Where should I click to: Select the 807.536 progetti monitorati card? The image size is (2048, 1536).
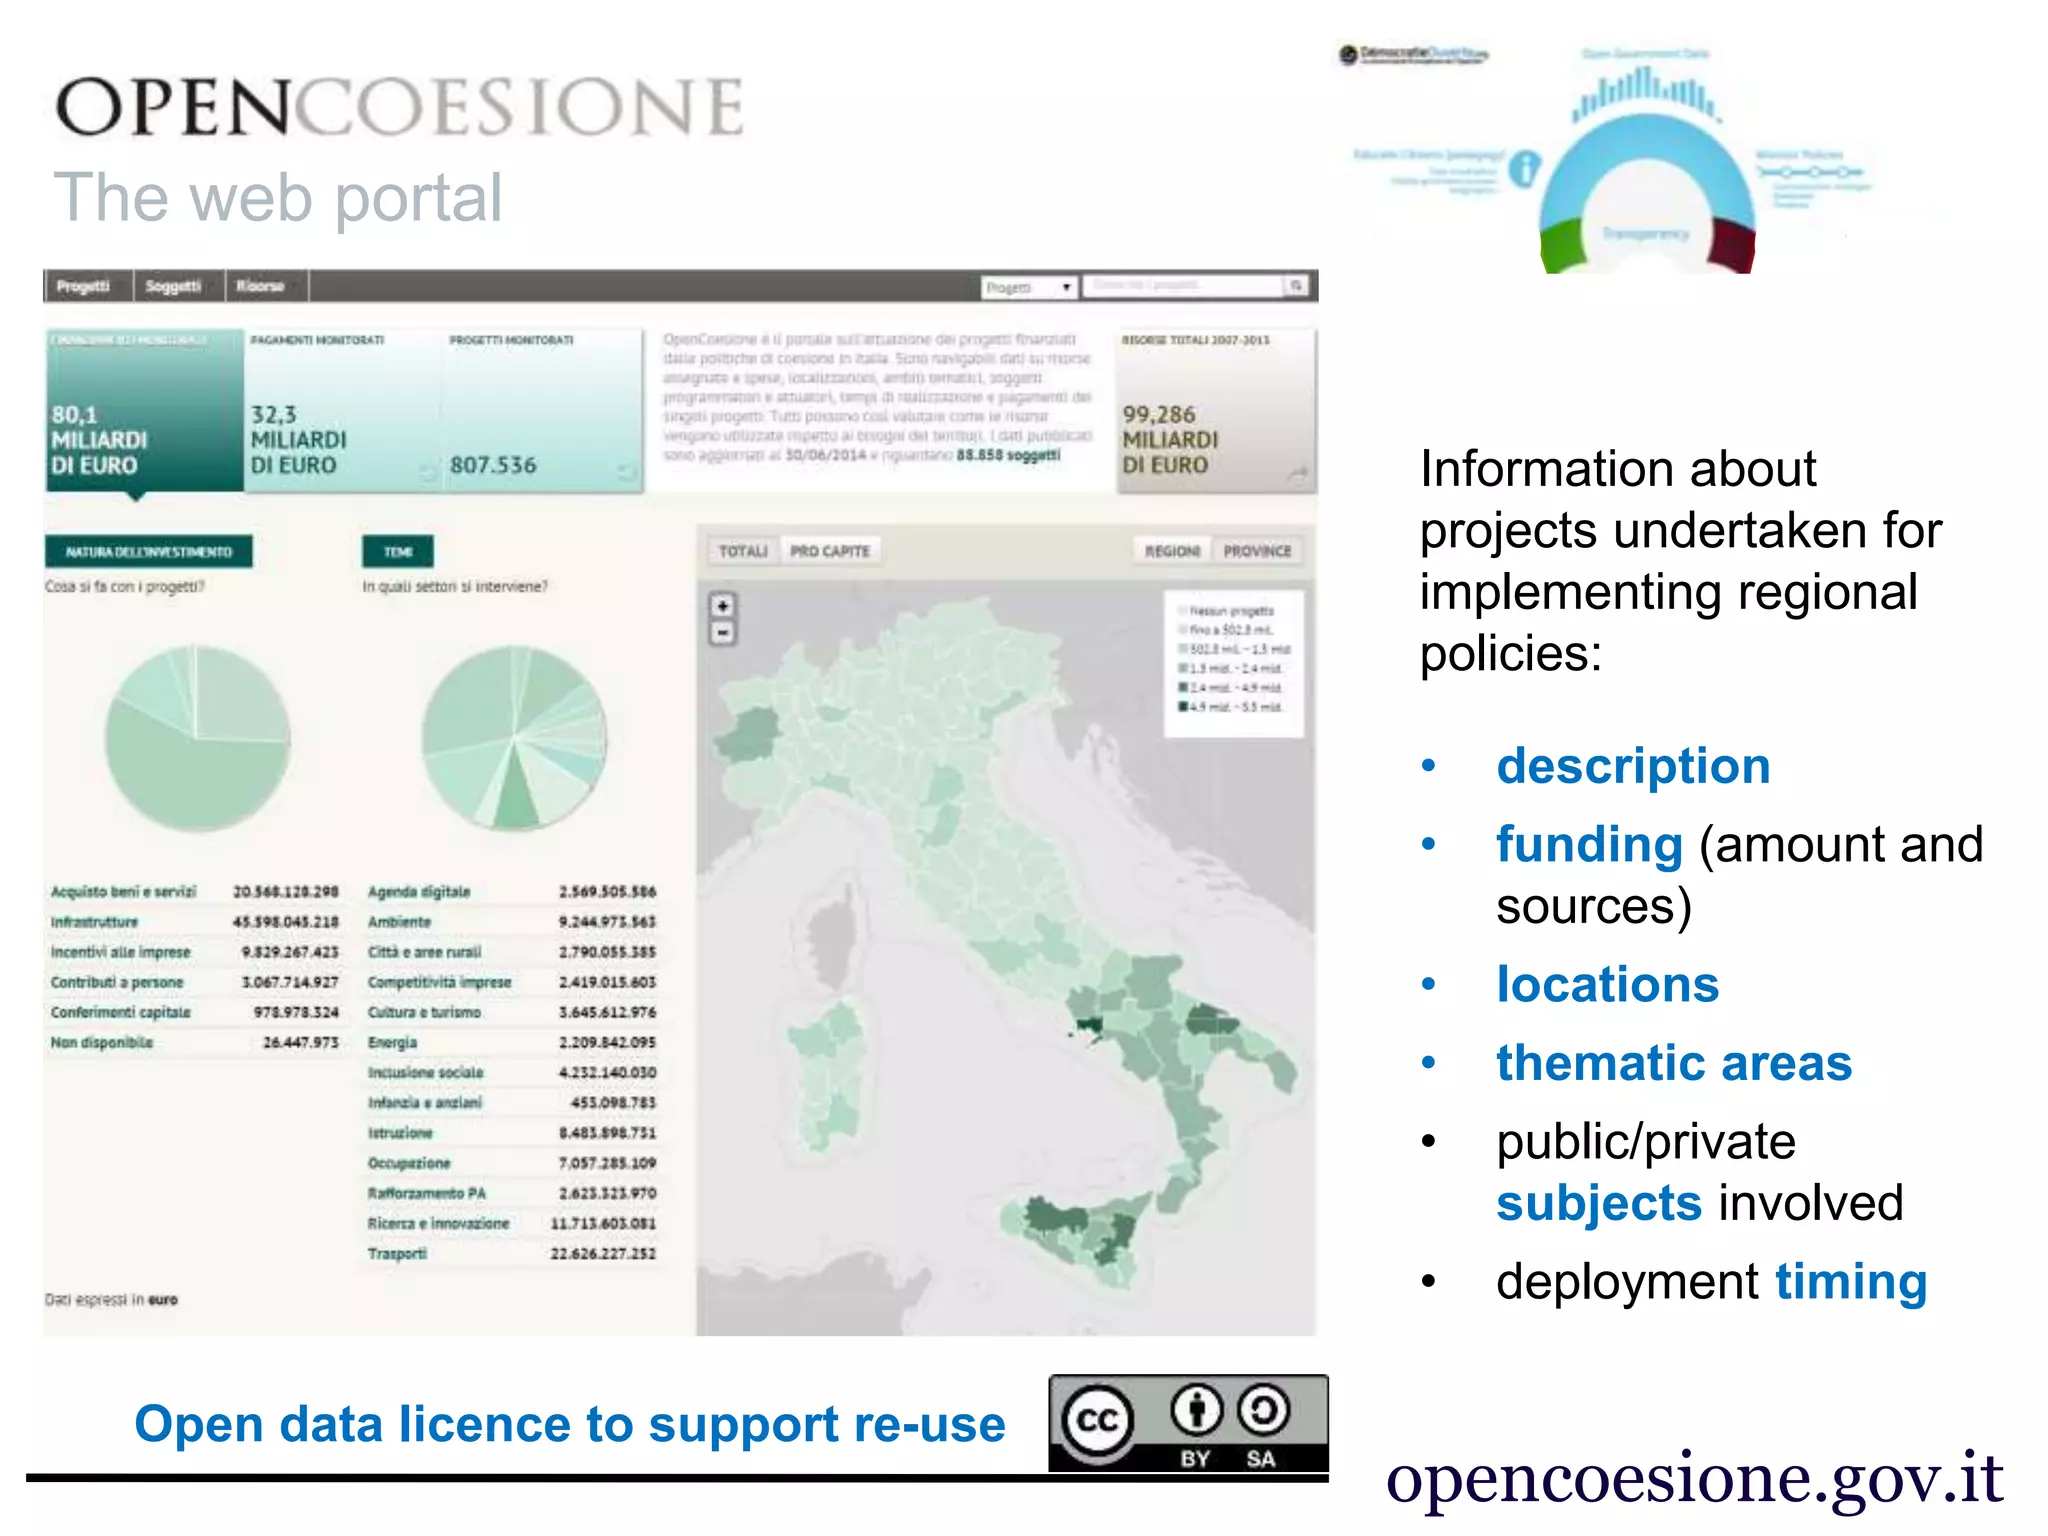tap(542, 411)
